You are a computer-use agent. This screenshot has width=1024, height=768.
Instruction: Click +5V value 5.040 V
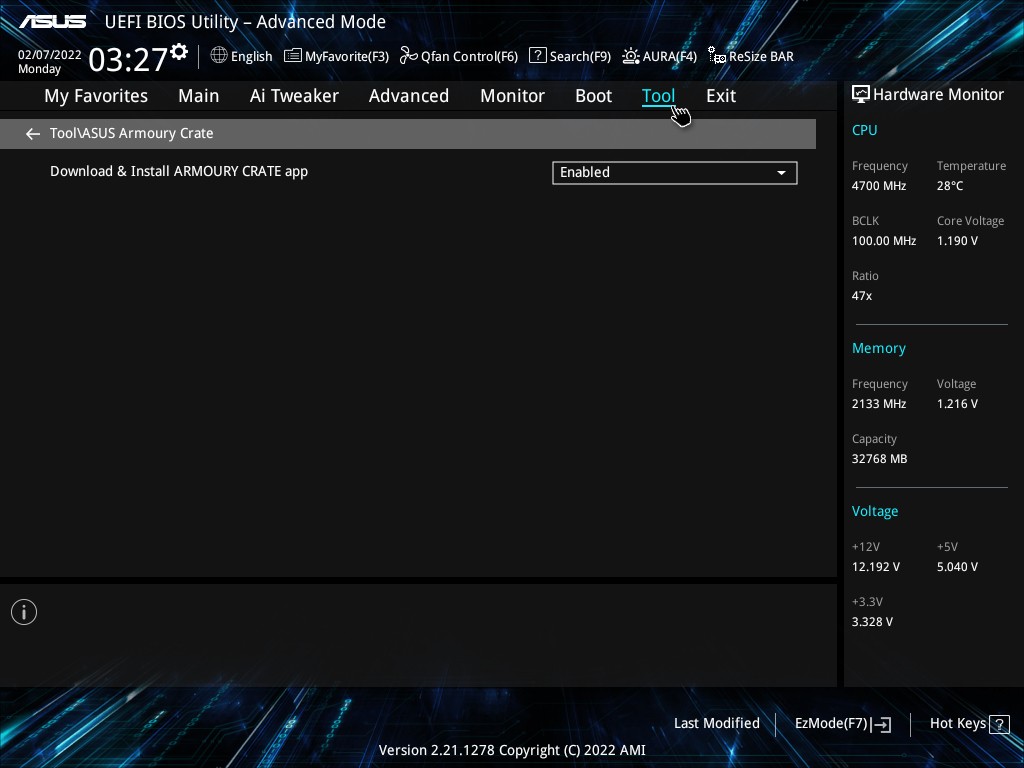pyautogui.click(x=957, y=567)
